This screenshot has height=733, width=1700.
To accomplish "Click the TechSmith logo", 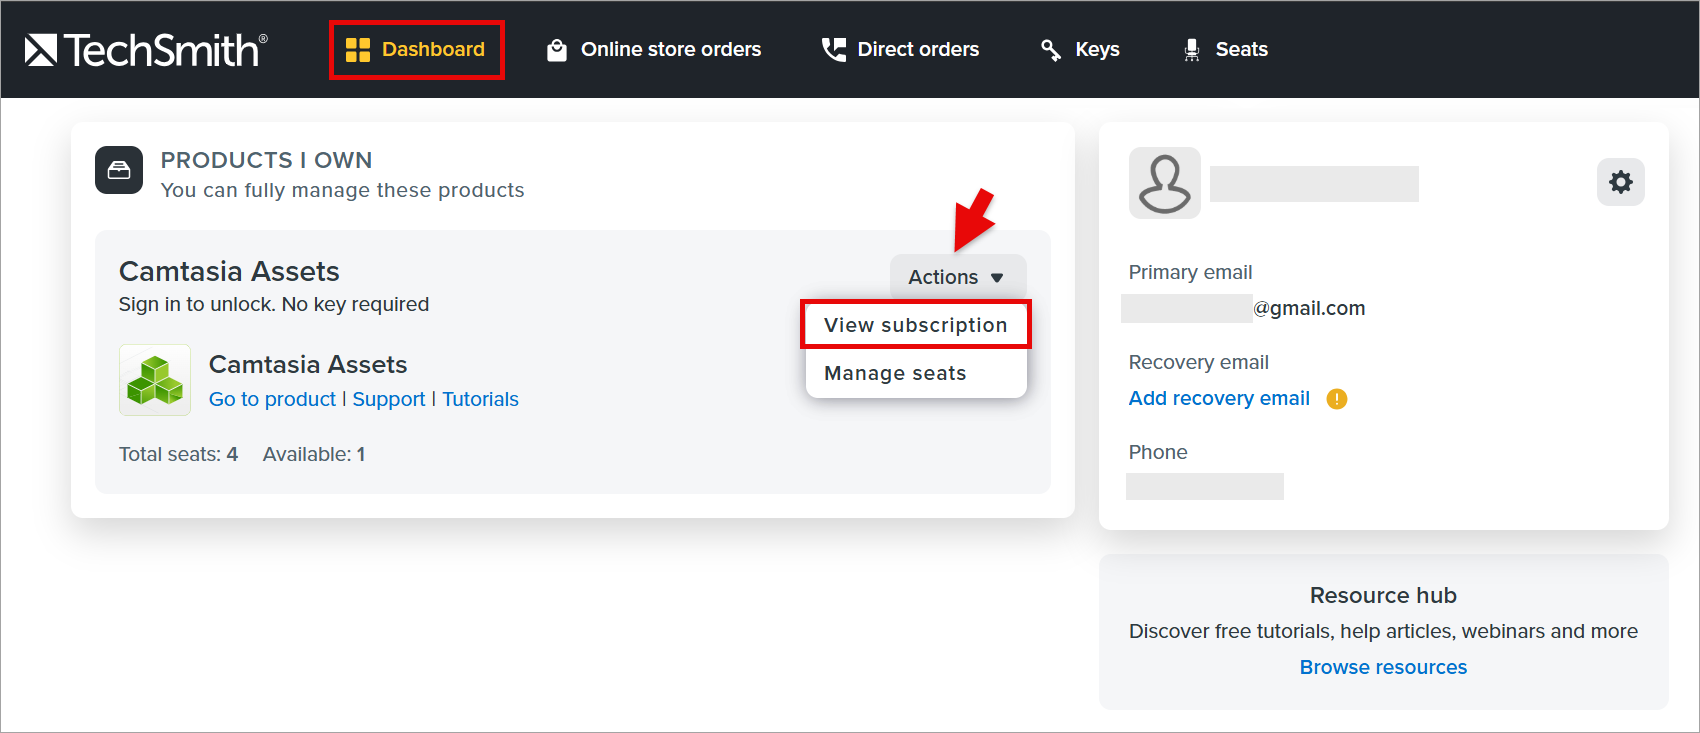I will pos(146,50).
